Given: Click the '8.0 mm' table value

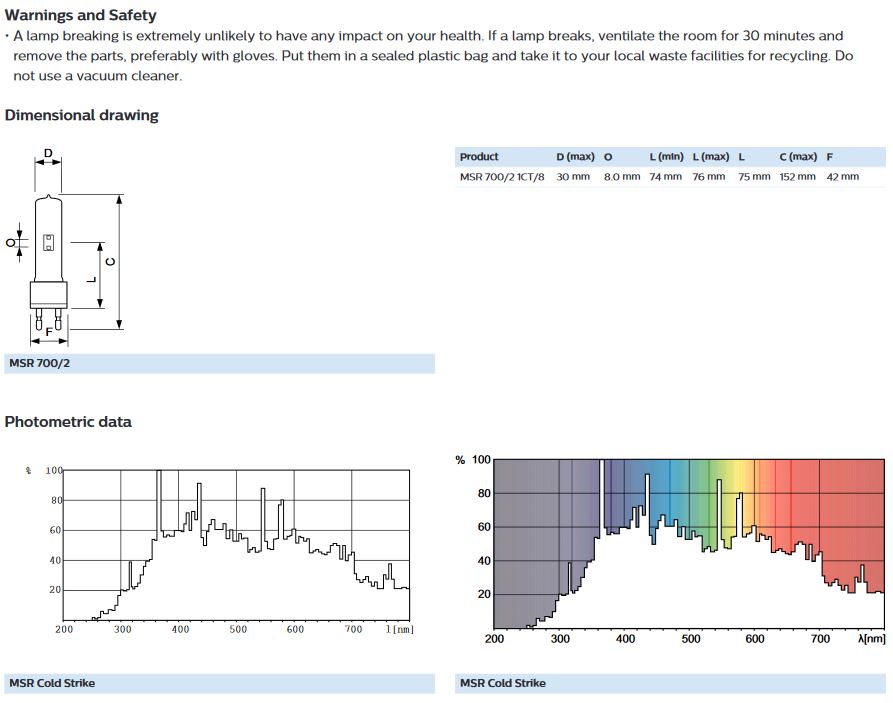Looking at the screenshot, I should click(x=622, y=177).
